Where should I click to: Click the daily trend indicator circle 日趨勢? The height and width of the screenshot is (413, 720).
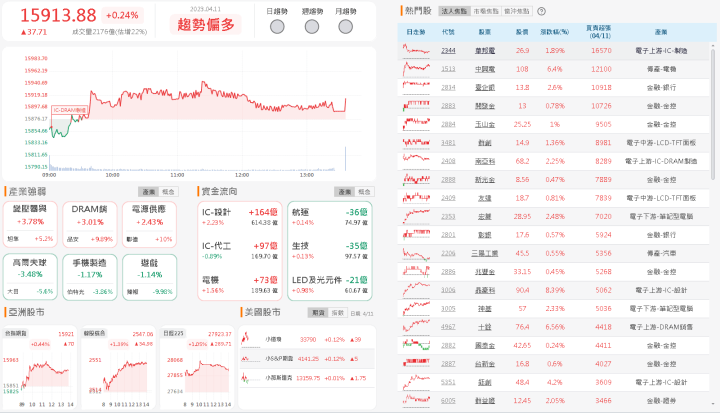pos(278,24)
